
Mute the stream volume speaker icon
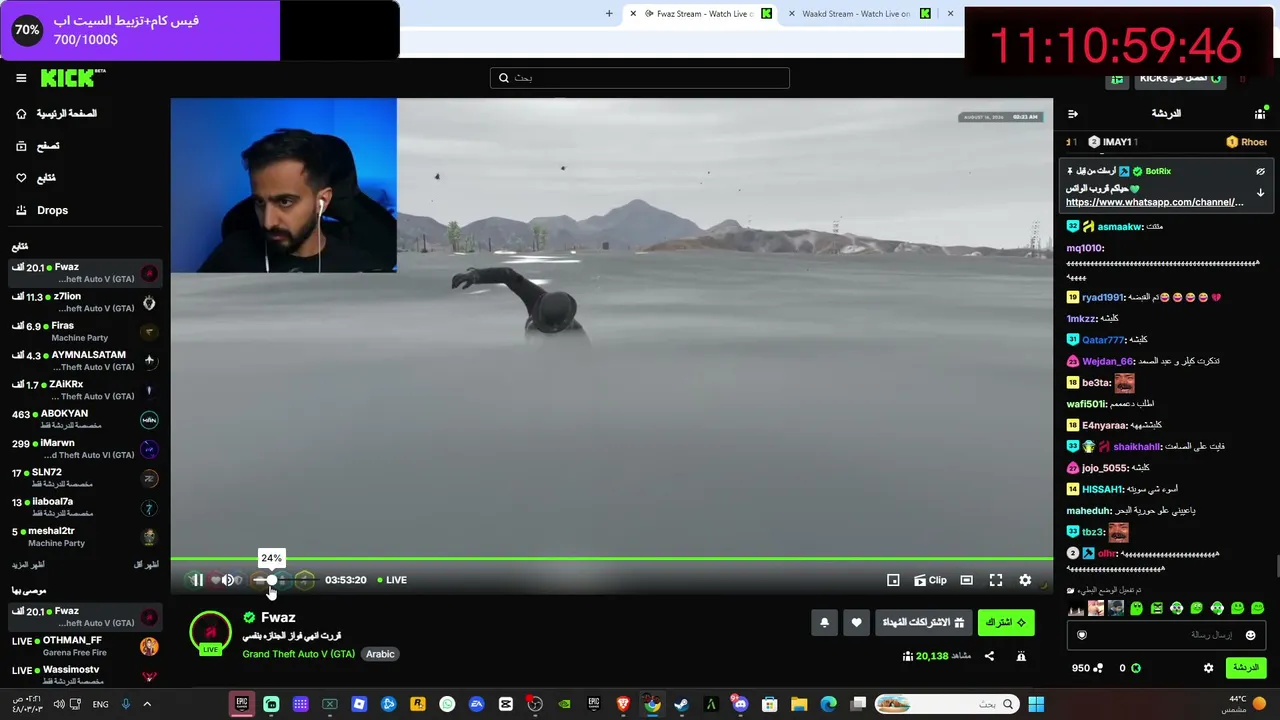[x=228, y=580]
